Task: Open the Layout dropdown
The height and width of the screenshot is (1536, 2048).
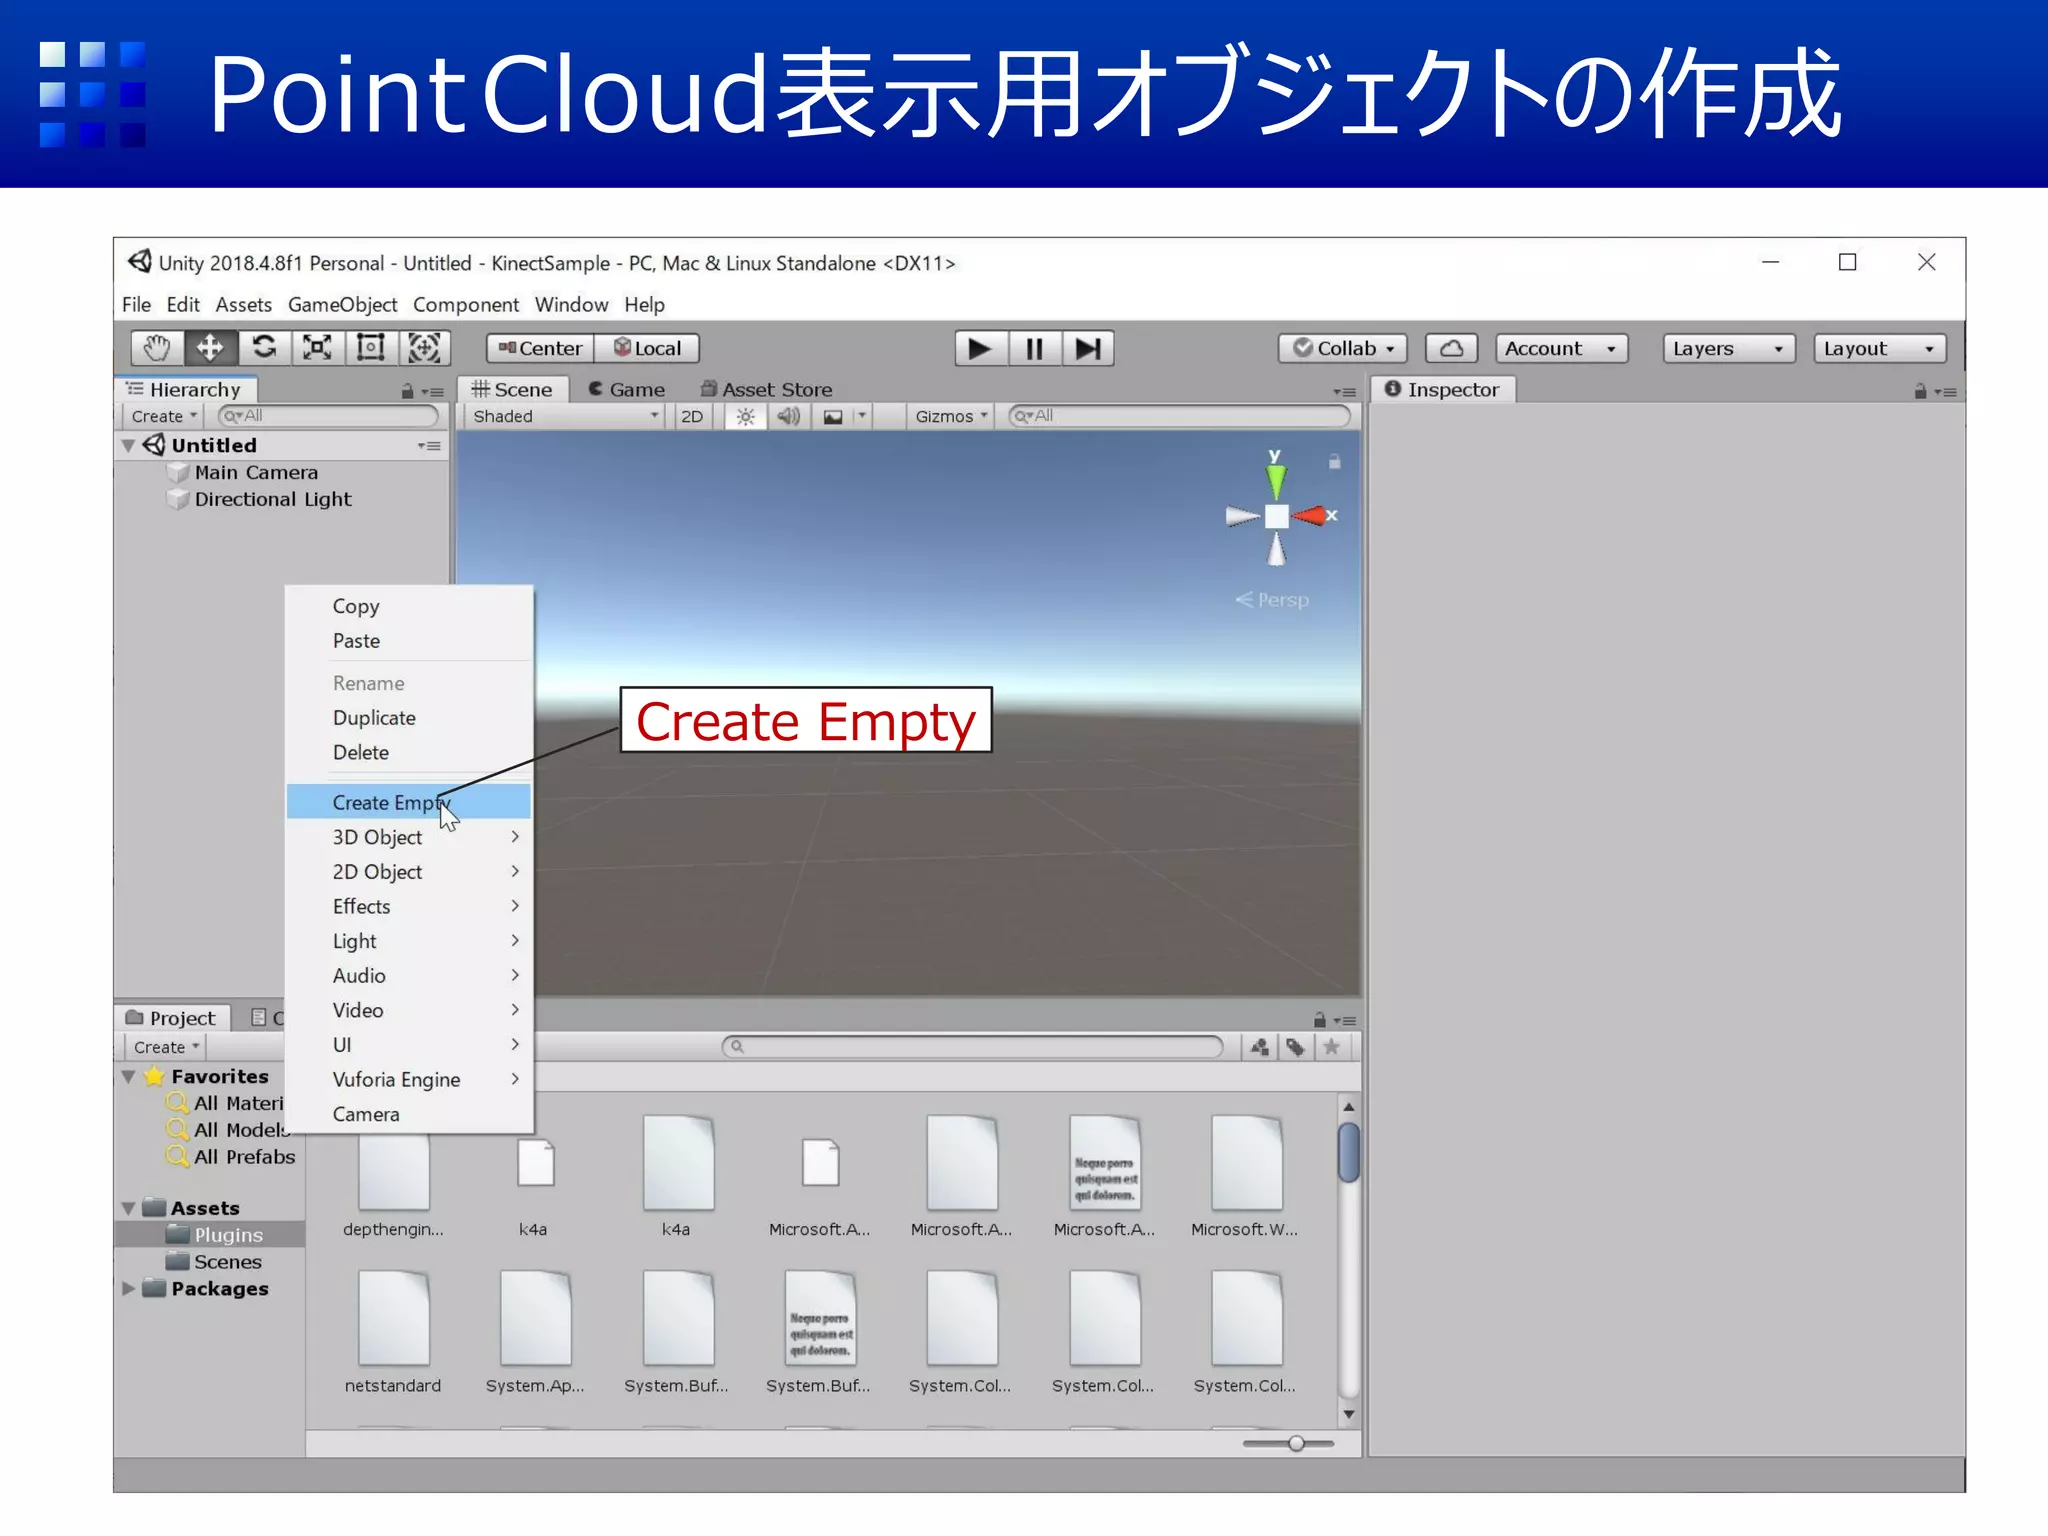Action: [x=1880, y=348]
